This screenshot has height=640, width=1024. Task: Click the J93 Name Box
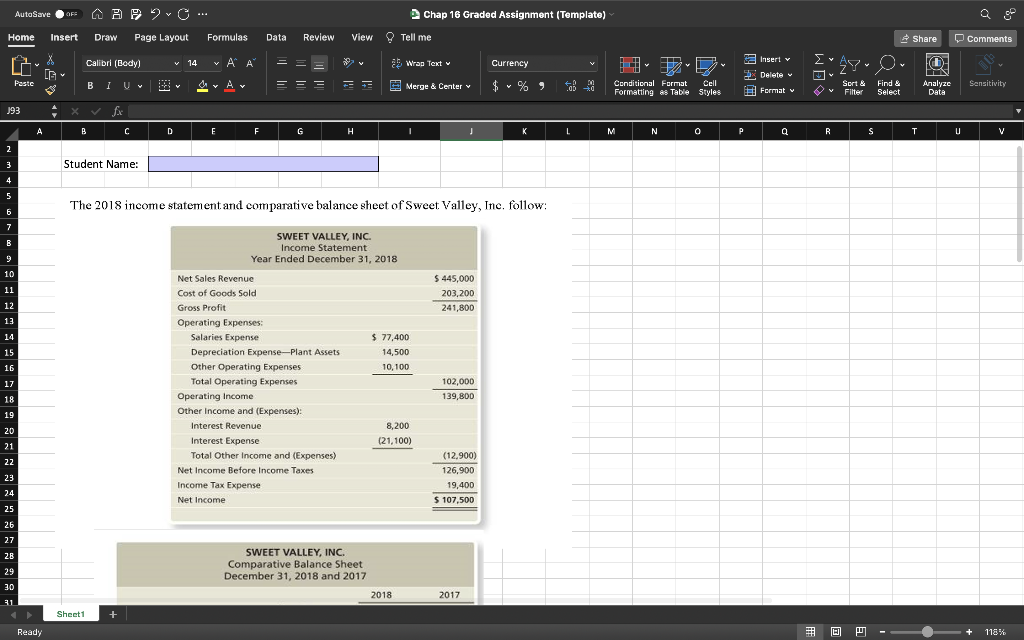coord(26,111)
